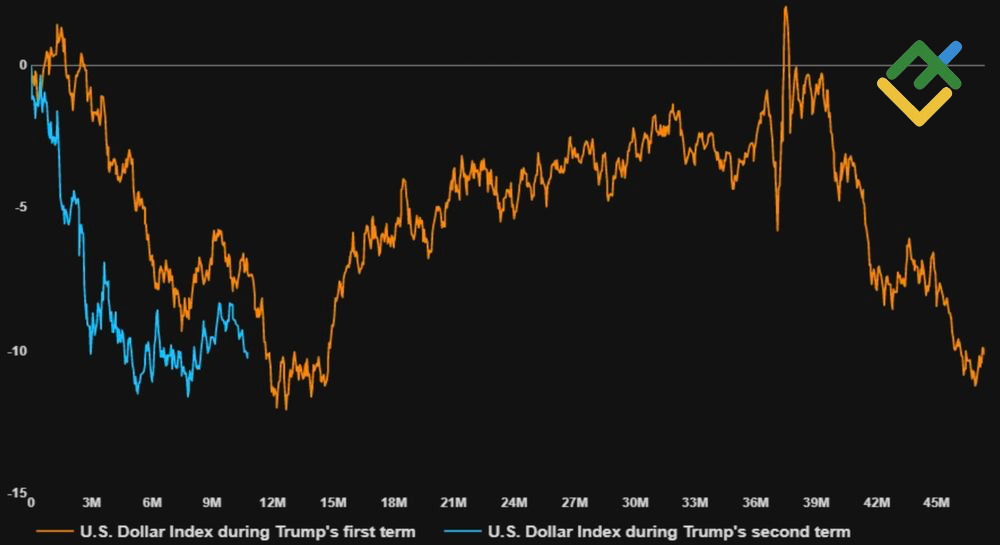Click the -15 label on the y-axis
Image resolution: width=1000 pixels, height=545 pixels.
click(17, 493)
